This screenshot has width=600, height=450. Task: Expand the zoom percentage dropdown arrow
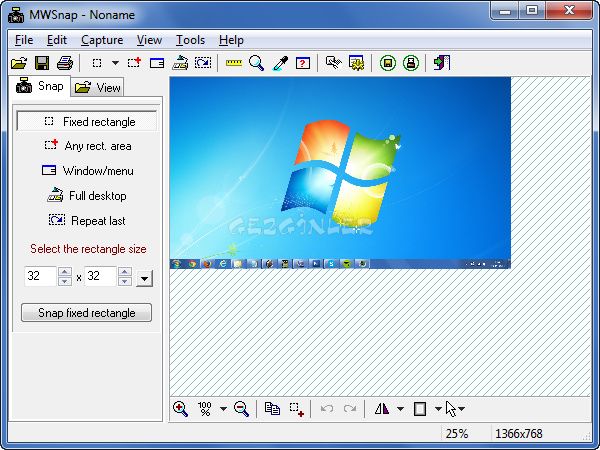(223, 409)
